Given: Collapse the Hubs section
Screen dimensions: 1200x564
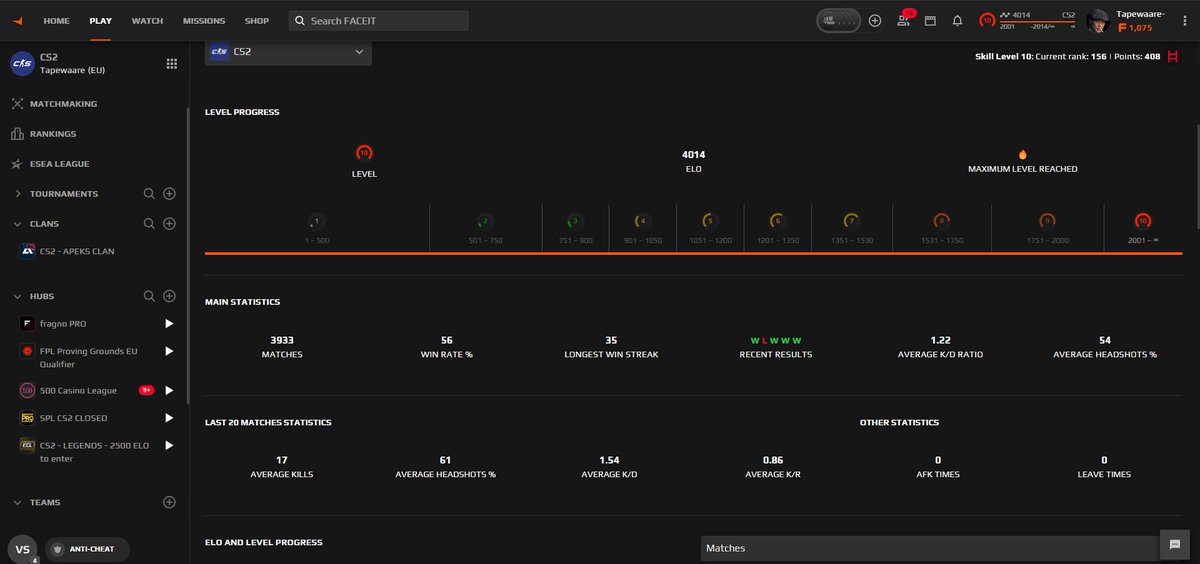Looking at the screenshot, I should [x=18, y=296].
